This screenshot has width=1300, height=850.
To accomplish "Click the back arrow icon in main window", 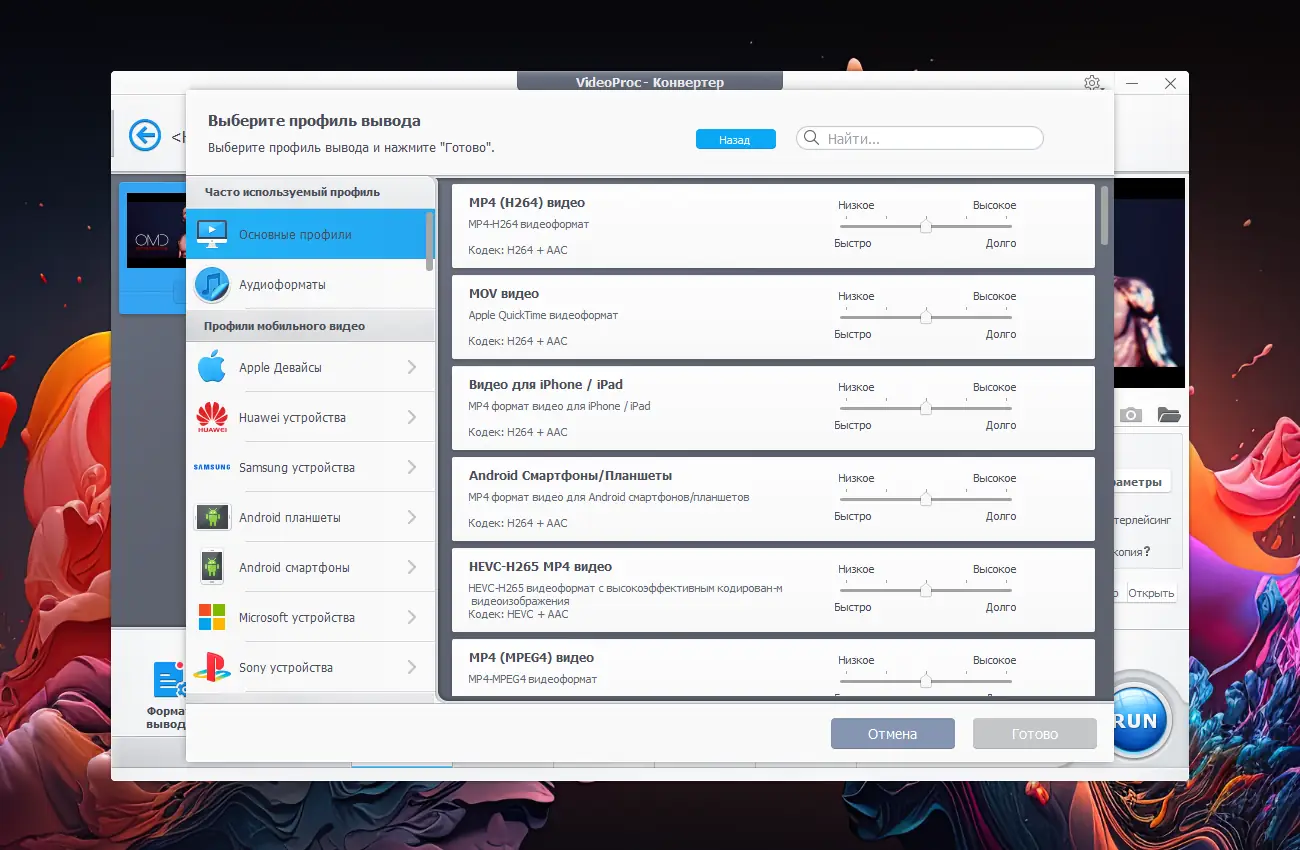I will pyautogui.click(x=145, y=135).
